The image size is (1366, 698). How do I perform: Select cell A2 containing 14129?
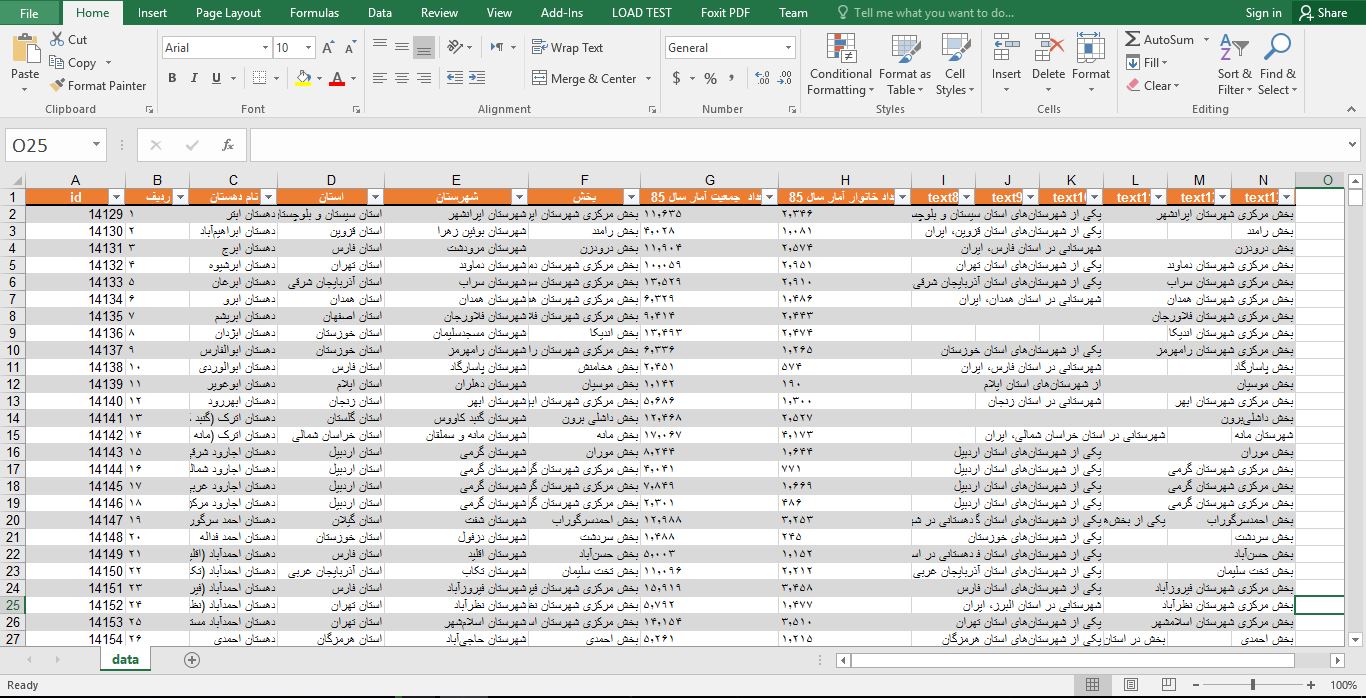(75, 214)
